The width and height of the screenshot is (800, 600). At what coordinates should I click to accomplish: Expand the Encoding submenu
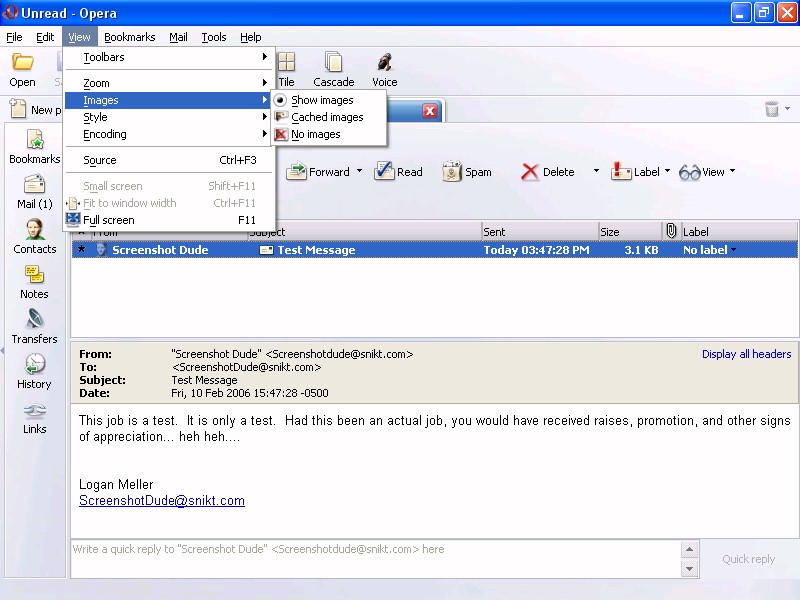tap(169, 134)
